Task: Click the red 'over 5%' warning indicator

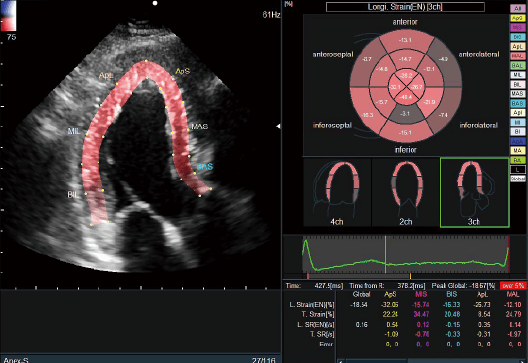Action: pyautogui.click(x=513, y=286)
